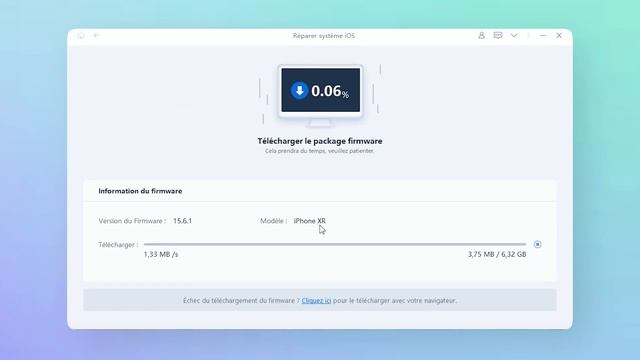
Task: Click 'Cela prendra du temps' subtitle text
Action: (x=320, y=151)
